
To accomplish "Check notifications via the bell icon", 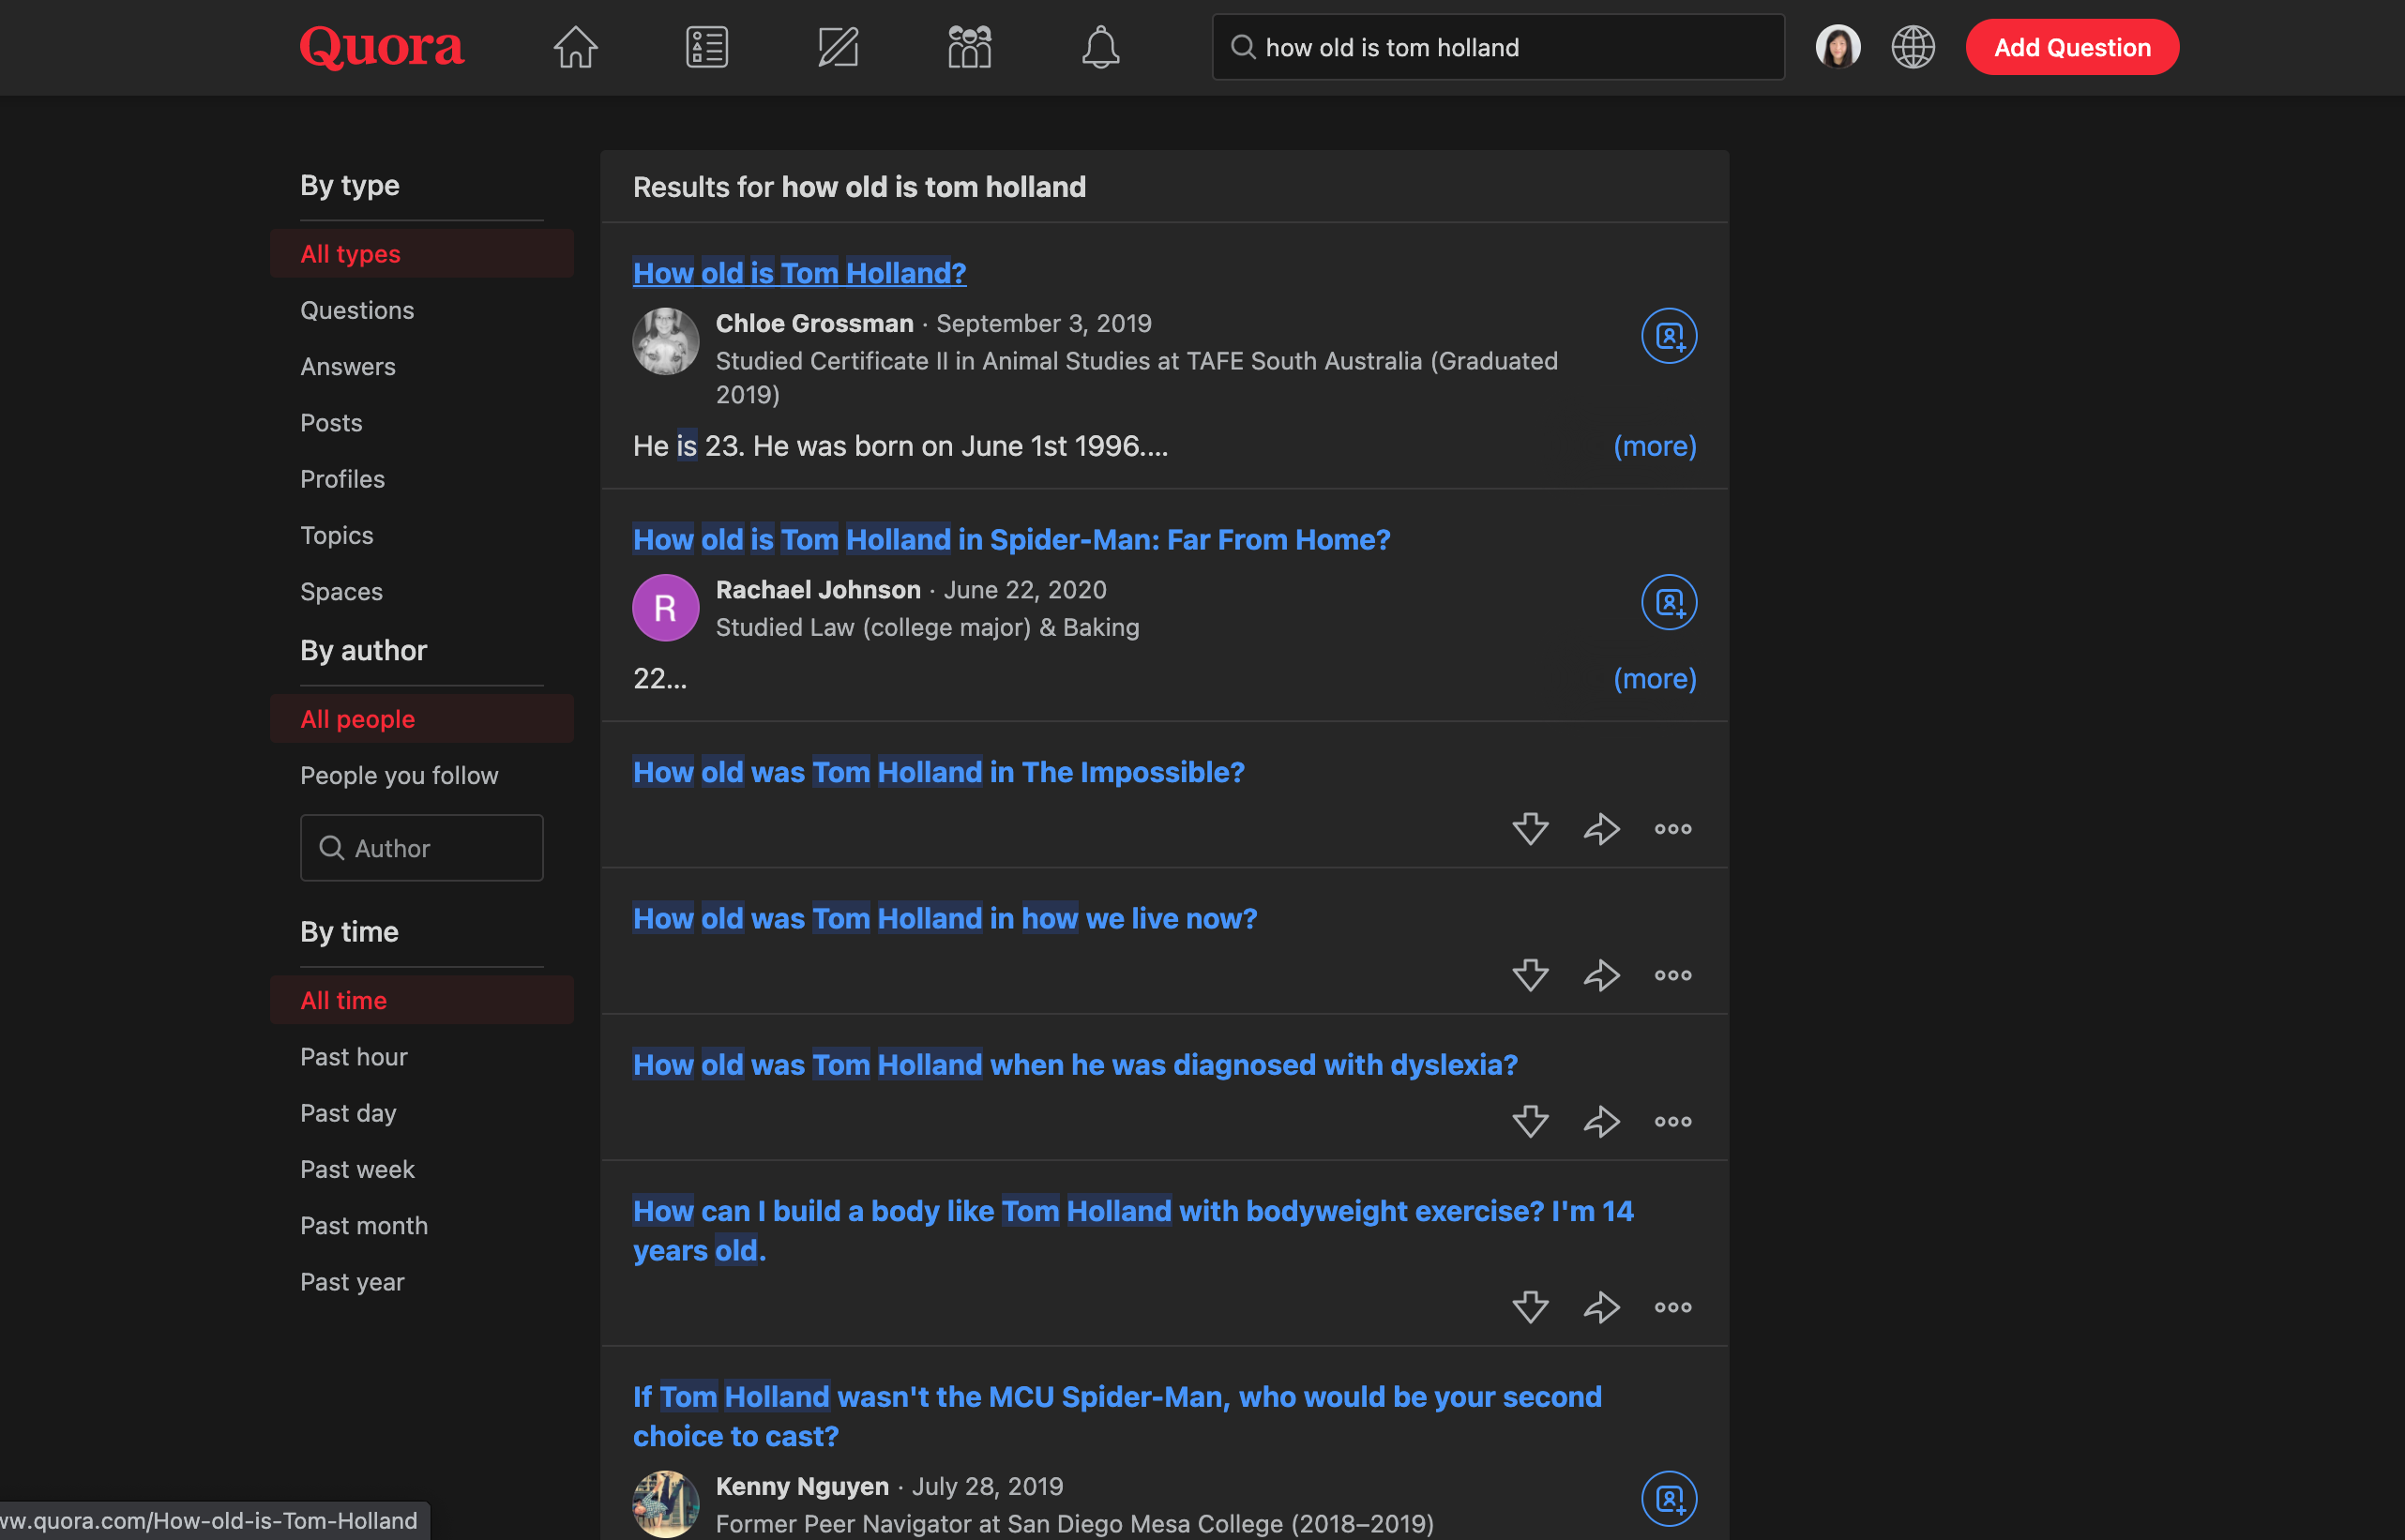I will 1101,46.
